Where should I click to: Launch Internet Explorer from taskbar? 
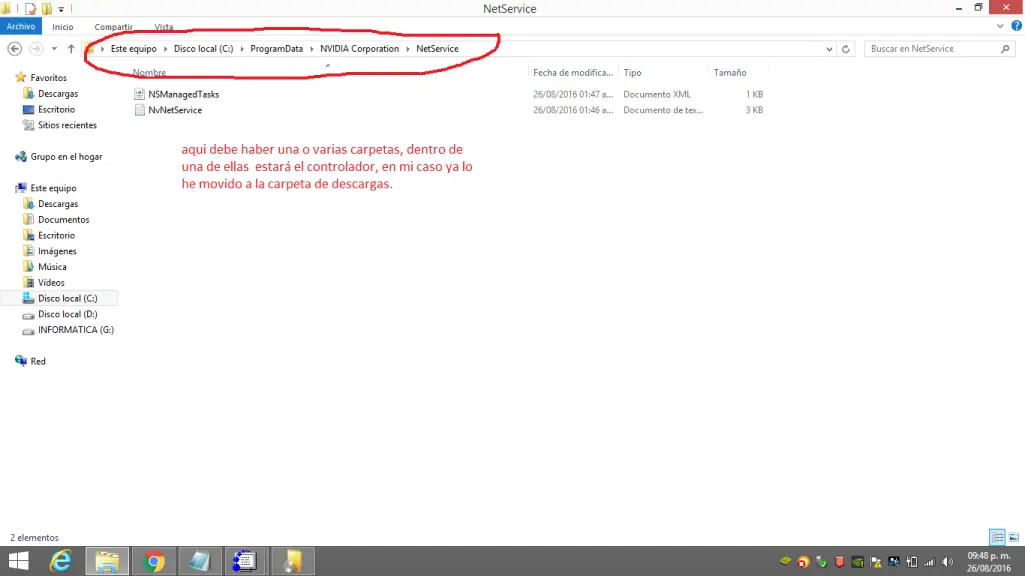(60, 561)
